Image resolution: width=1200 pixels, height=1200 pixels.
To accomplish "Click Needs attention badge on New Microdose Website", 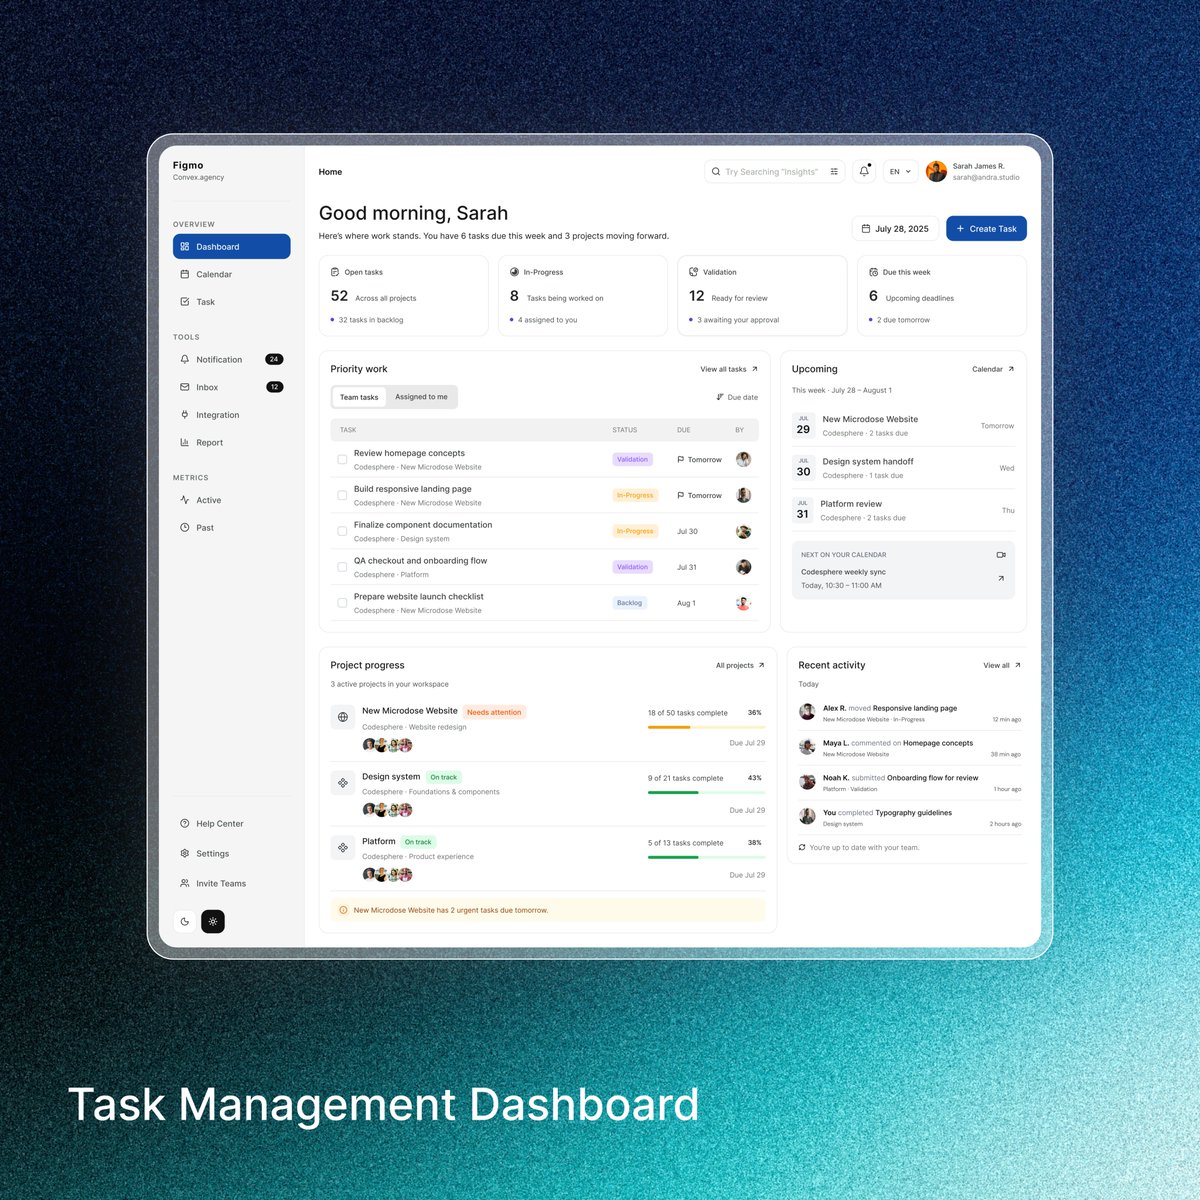I will coord(494,712).
